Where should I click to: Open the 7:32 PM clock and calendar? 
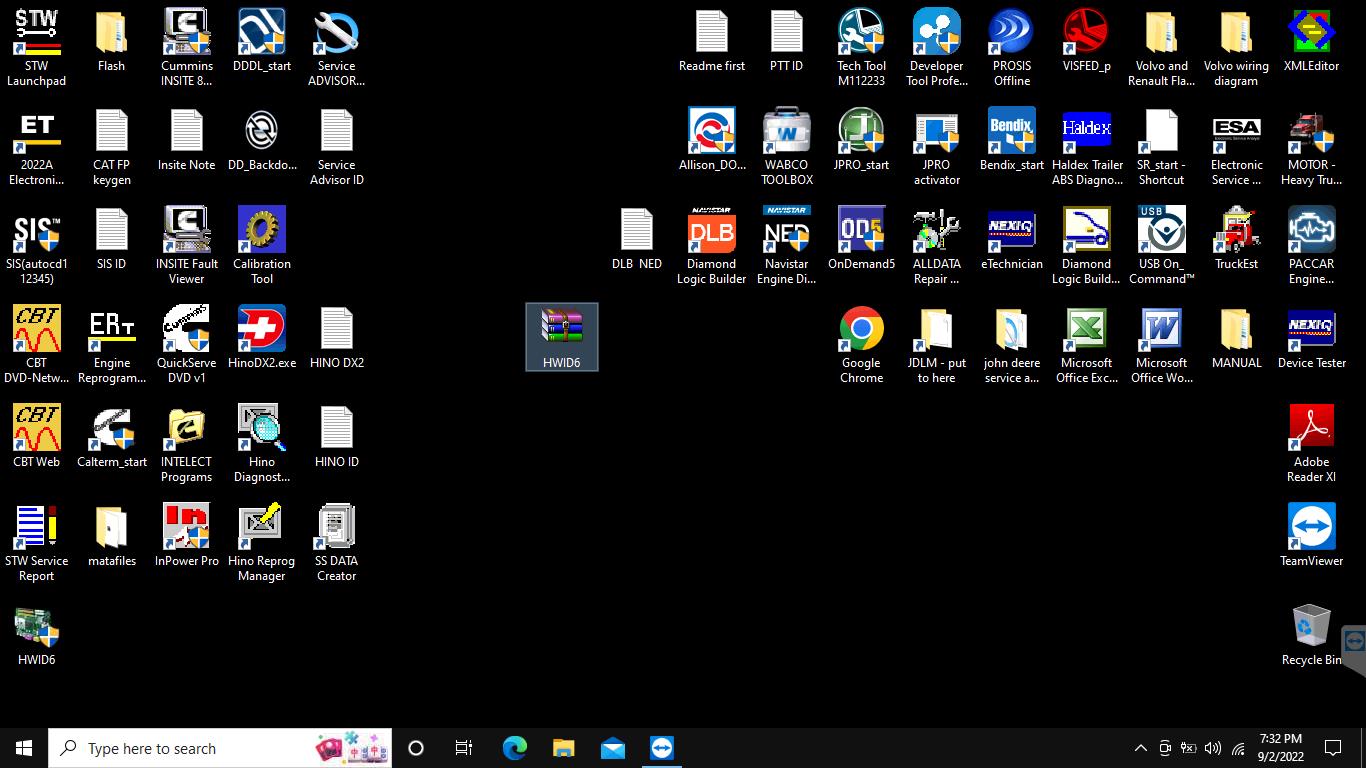click(1281, 748)
